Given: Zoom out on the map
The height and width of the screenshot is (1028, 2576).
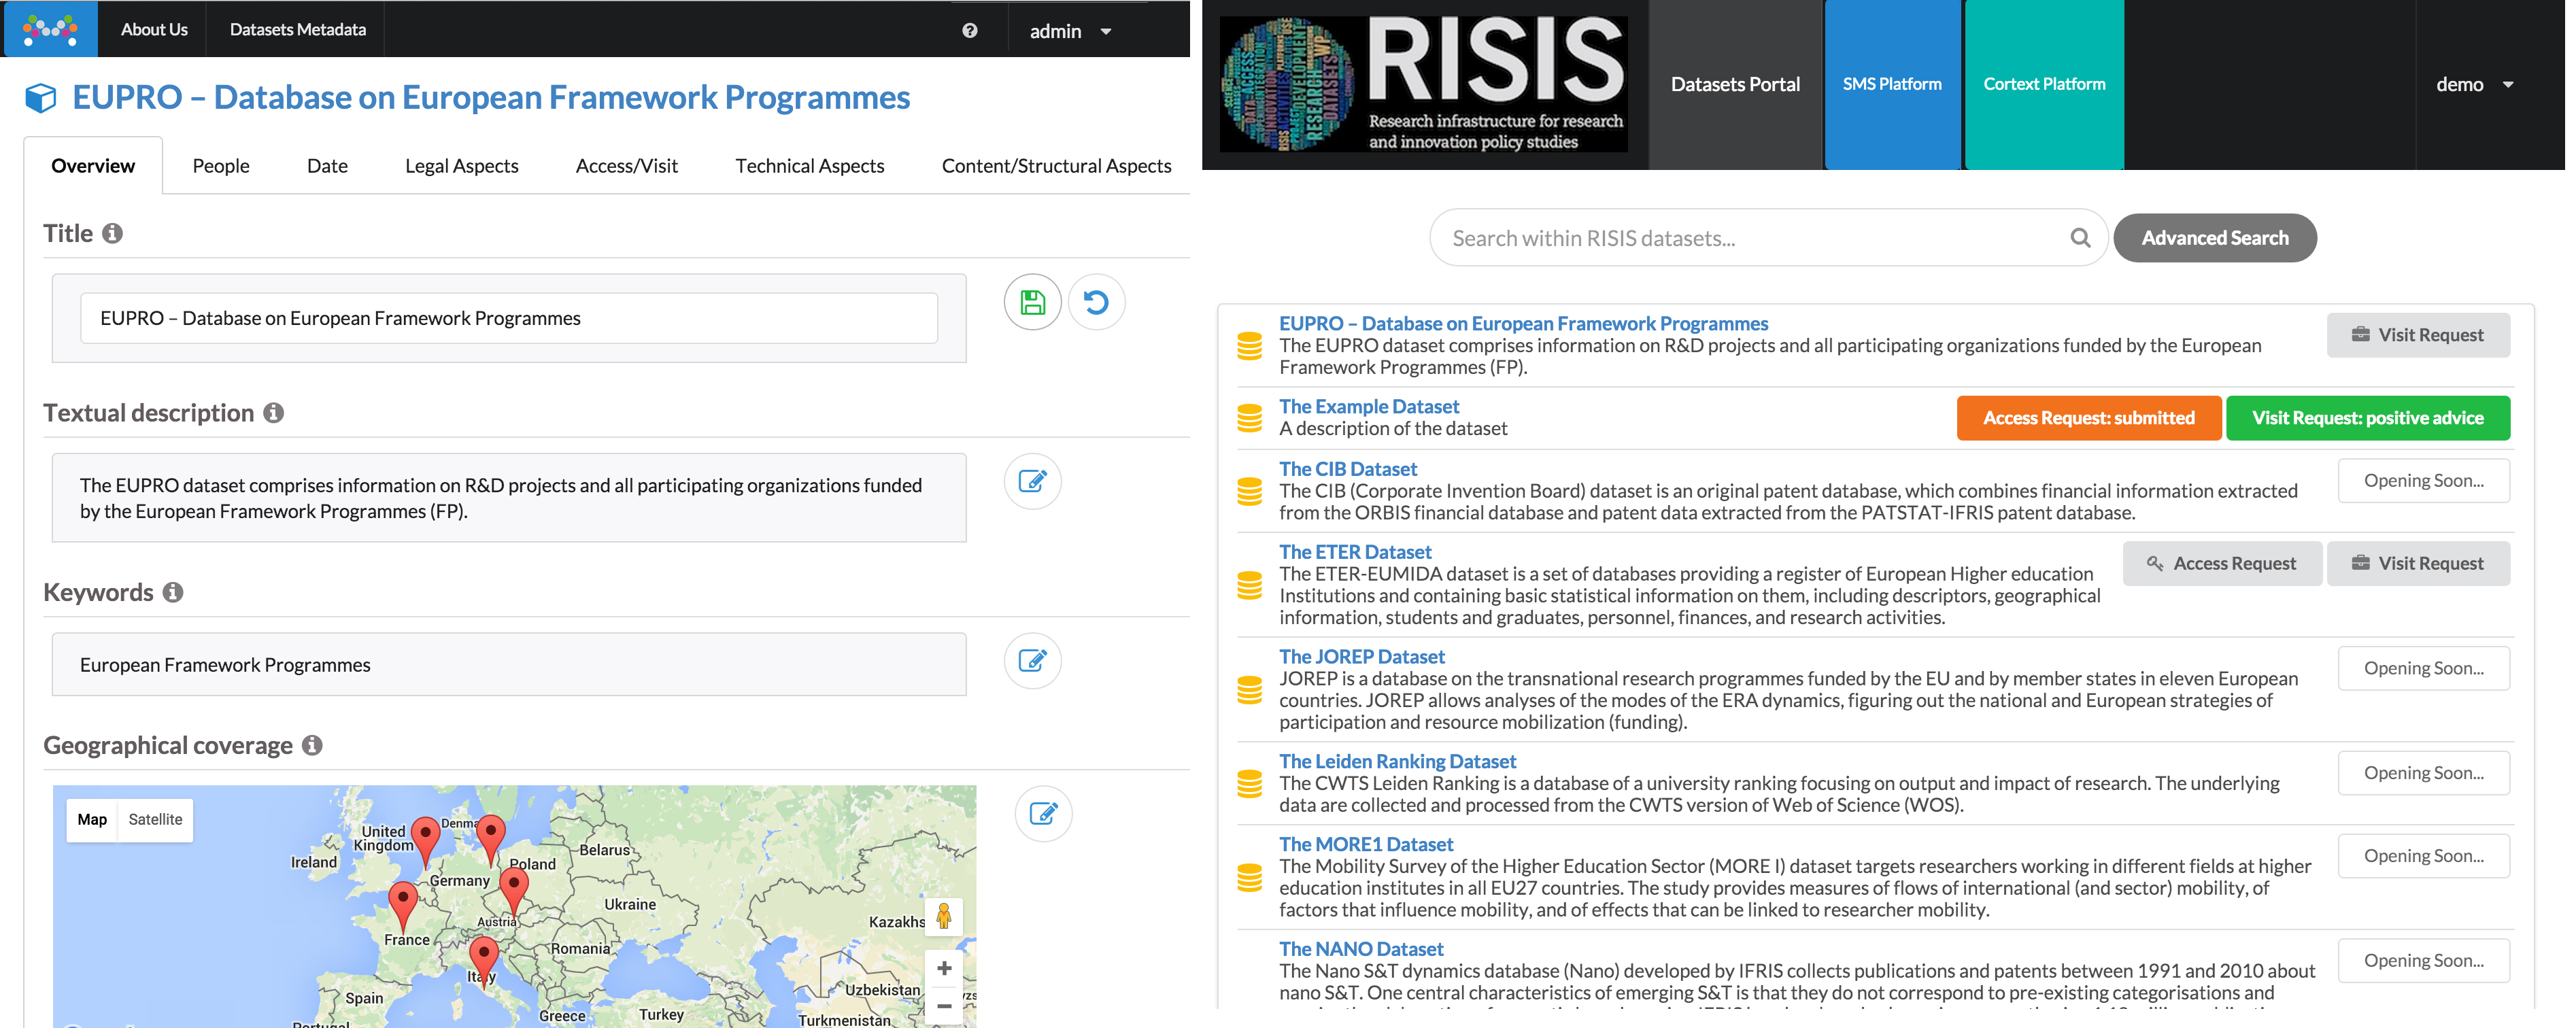Looking at the screenshot, I should click(943, 1006).
